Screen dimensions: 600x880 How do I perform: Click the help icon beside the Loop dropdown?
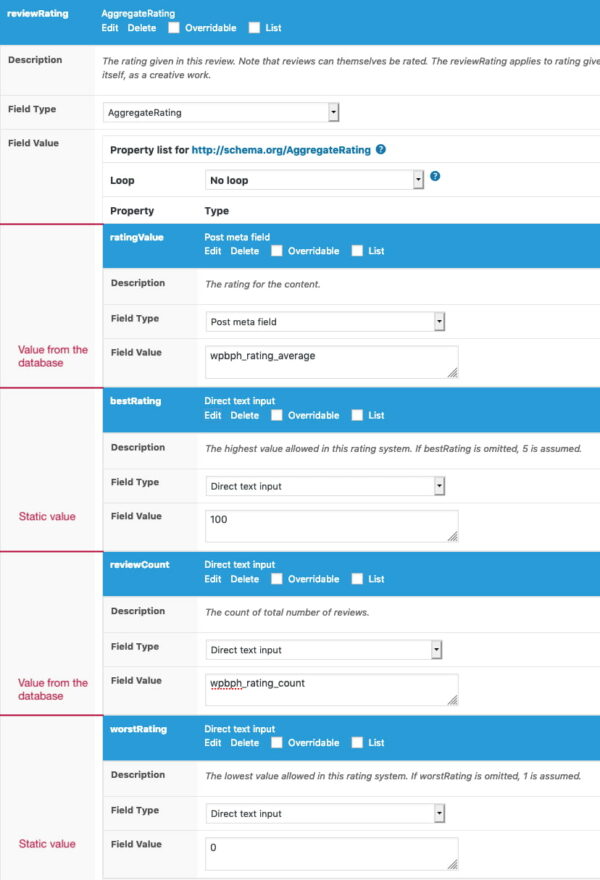tap(434, 177)
